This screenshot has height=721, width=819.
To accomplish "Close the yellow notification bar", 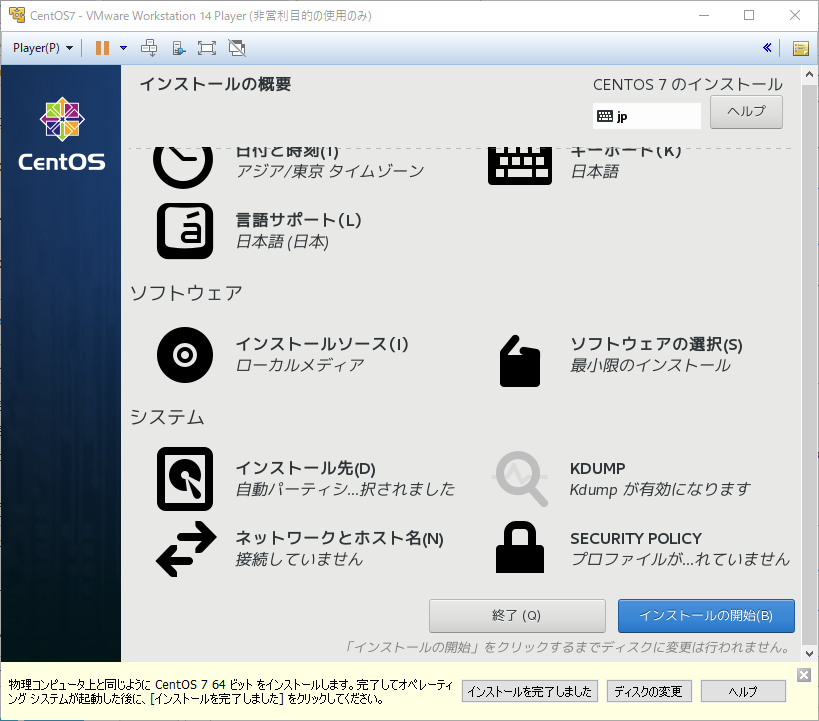I will coord(804,675).
